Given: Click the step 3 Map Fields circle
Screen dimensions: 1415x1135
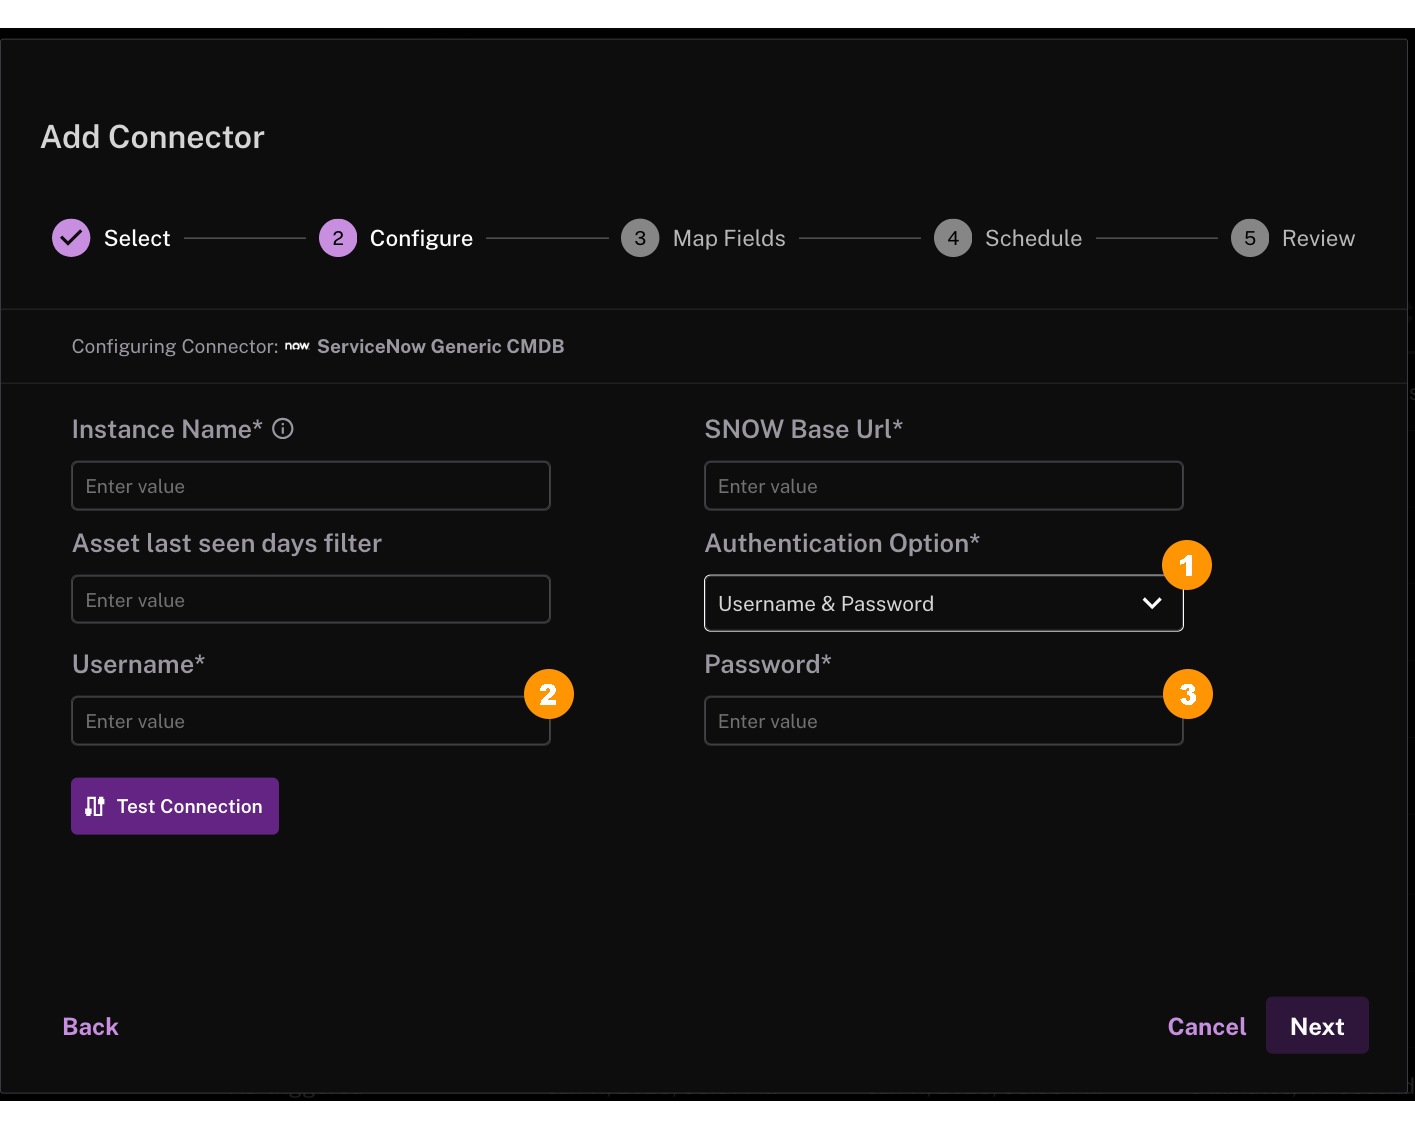Looking at the screenshot, I should pyautogui.click(x=640, y=238).
